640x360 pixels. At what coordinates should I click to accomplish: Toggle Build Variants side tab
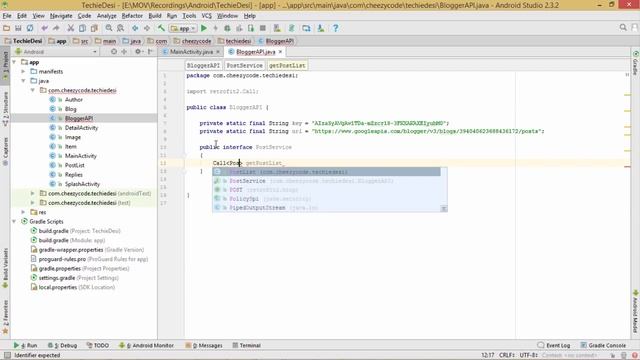point(5,268)
